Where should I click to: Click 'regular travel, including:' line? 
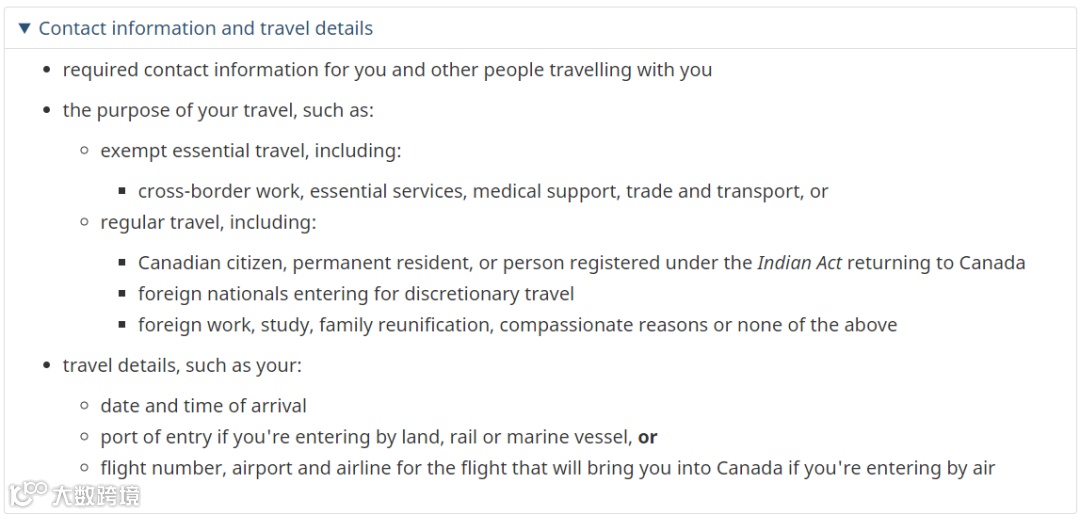[x=208, y=222]
